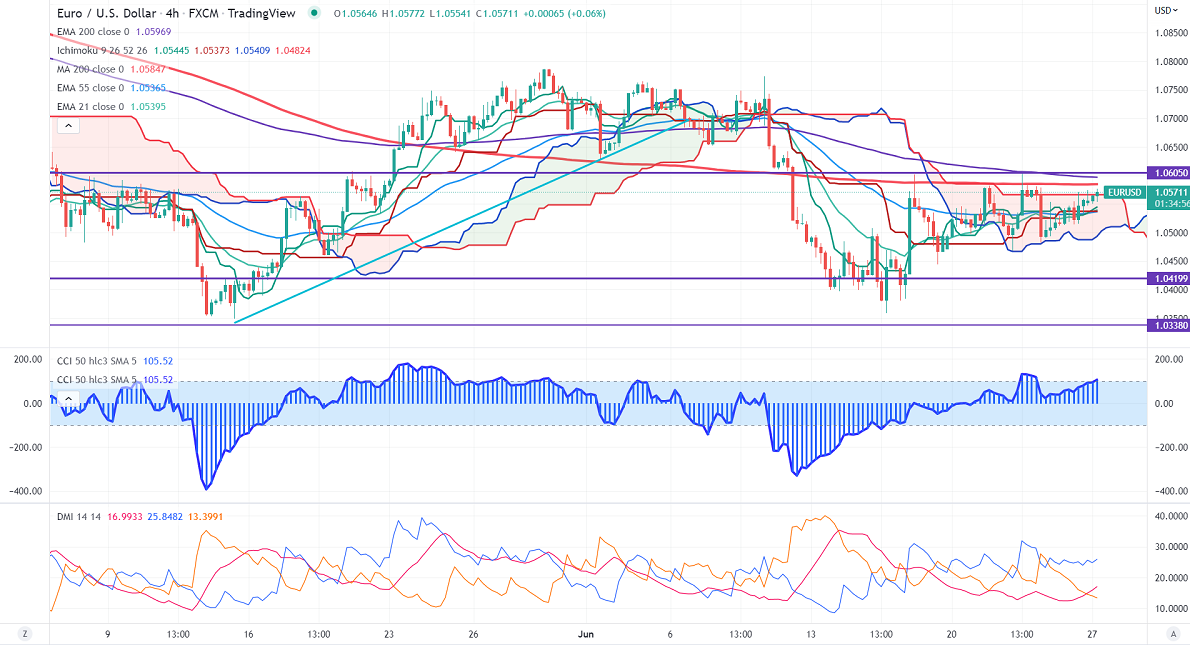Click the 27 date label on the time axis
1190x646 pixels.
pos(1092,635)
